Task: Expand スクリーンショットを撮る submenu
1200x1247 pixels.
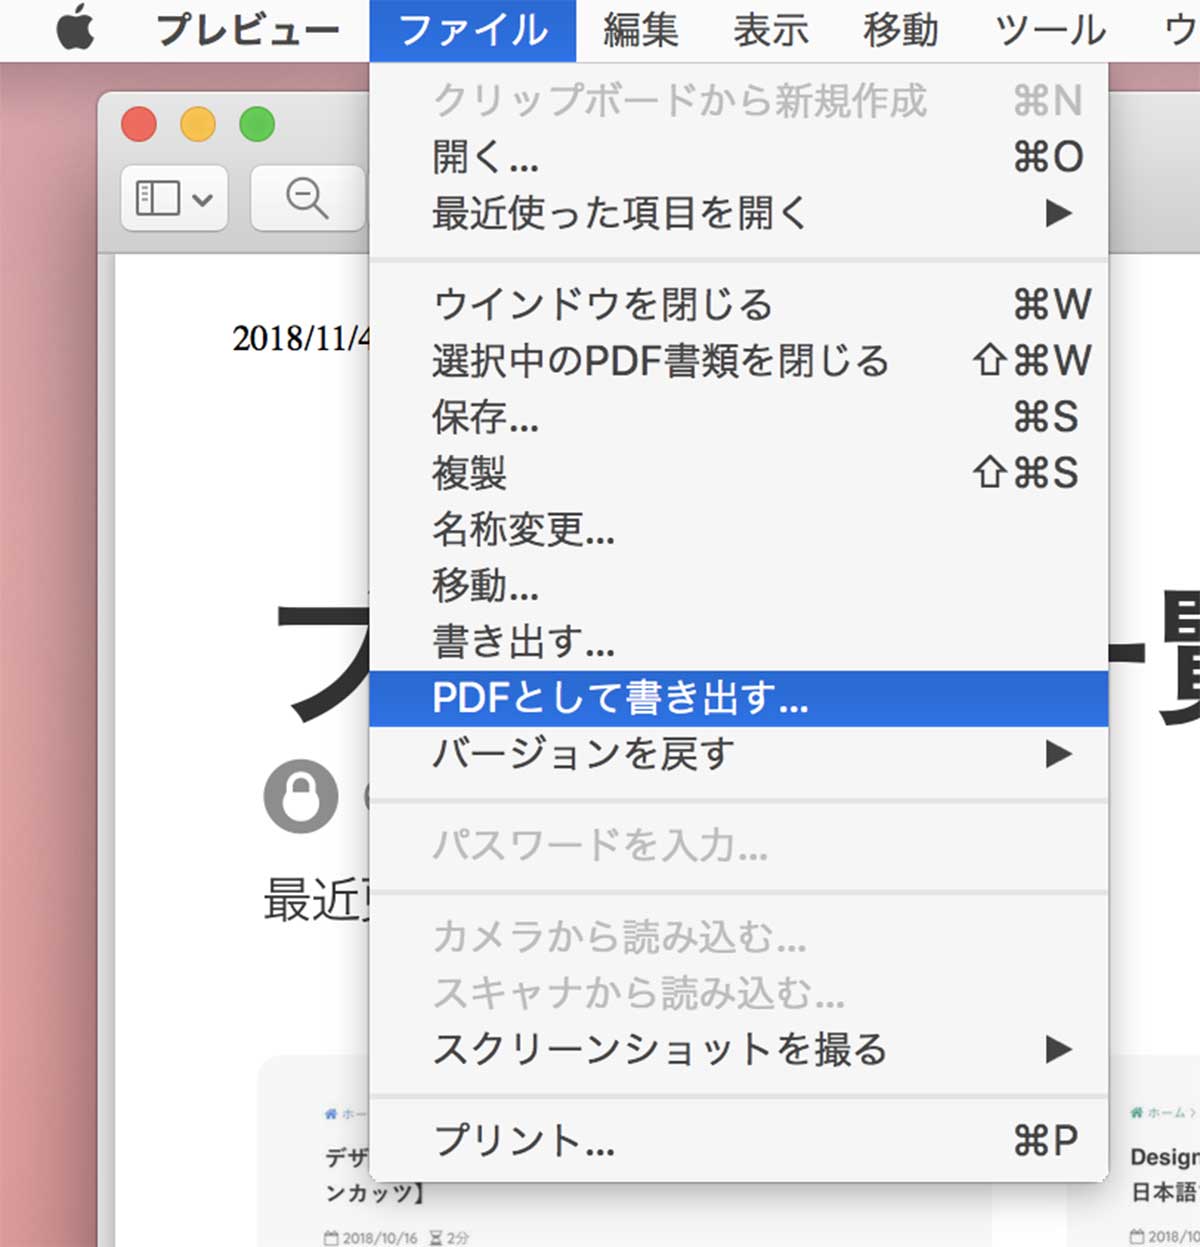Action: 739,1050
